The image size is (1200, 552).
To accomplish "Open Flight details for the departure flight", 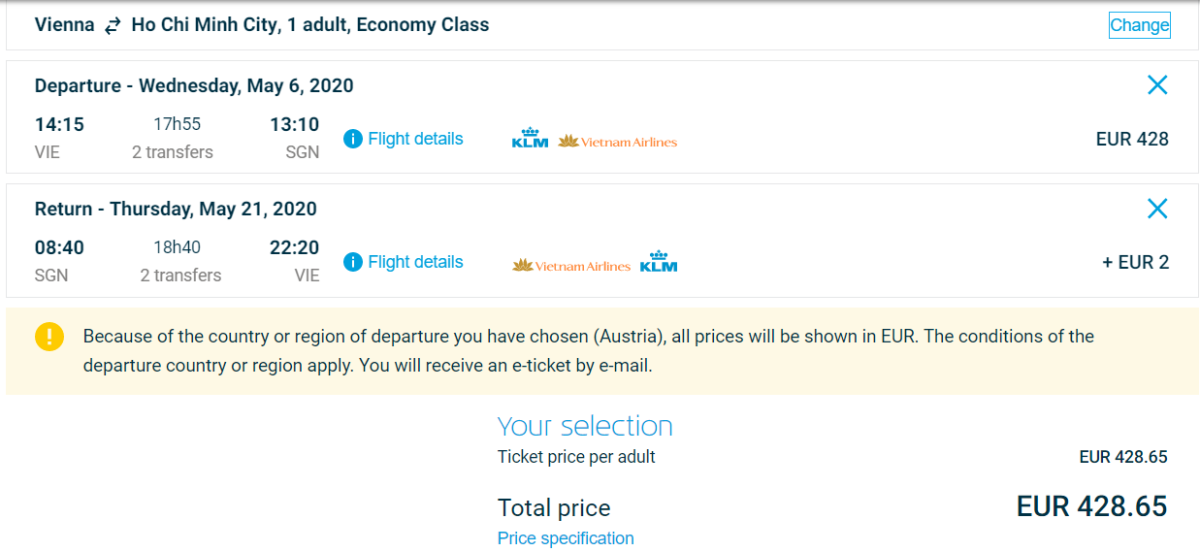I will (415, 139).
